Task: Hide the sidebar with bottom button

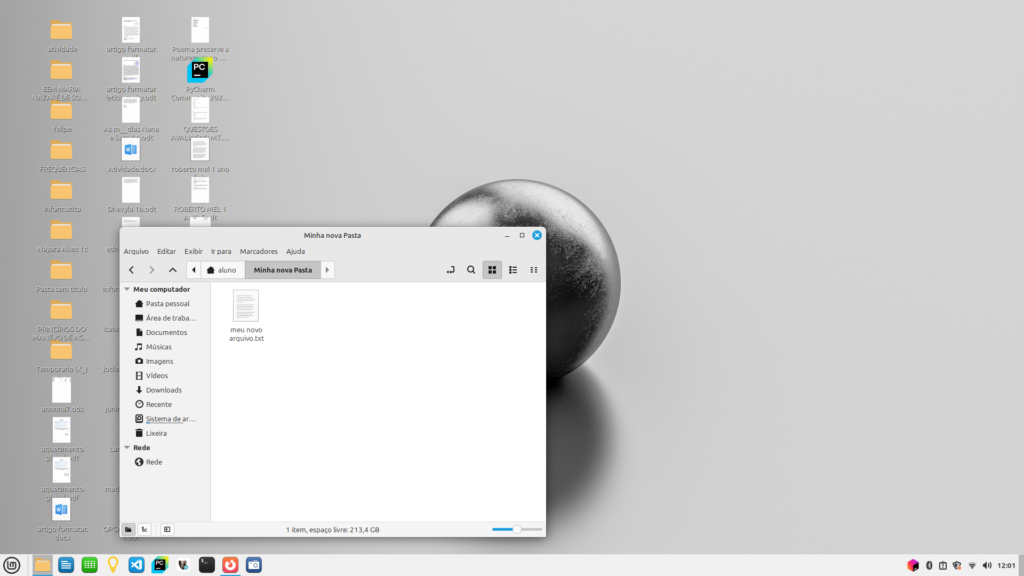Action: 167,528
